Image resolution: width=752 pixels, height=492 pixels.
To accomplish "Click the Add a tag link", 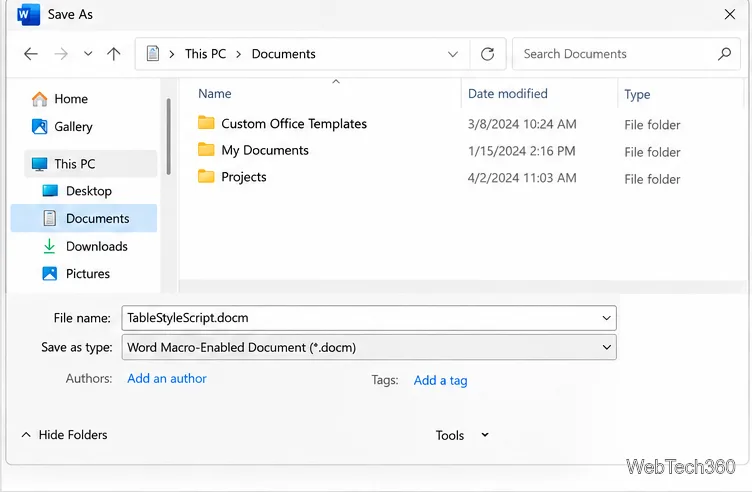I will (x=440, y=380).
